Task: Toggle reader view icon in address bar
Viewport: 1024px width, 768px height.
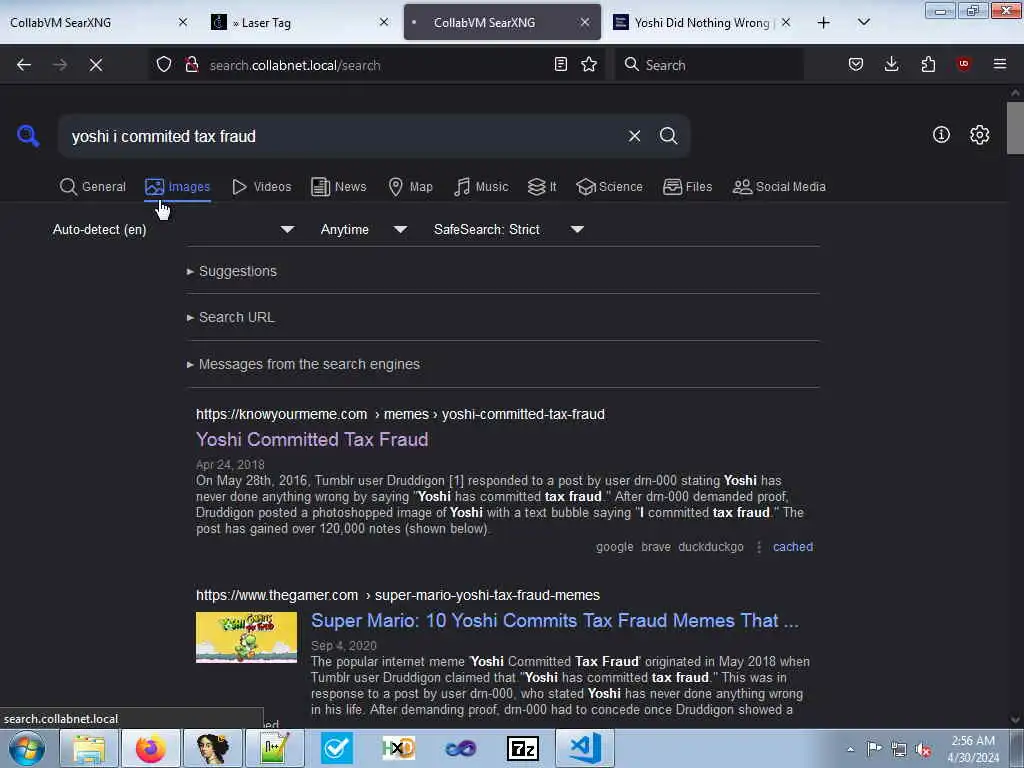Action: (560, 65)
